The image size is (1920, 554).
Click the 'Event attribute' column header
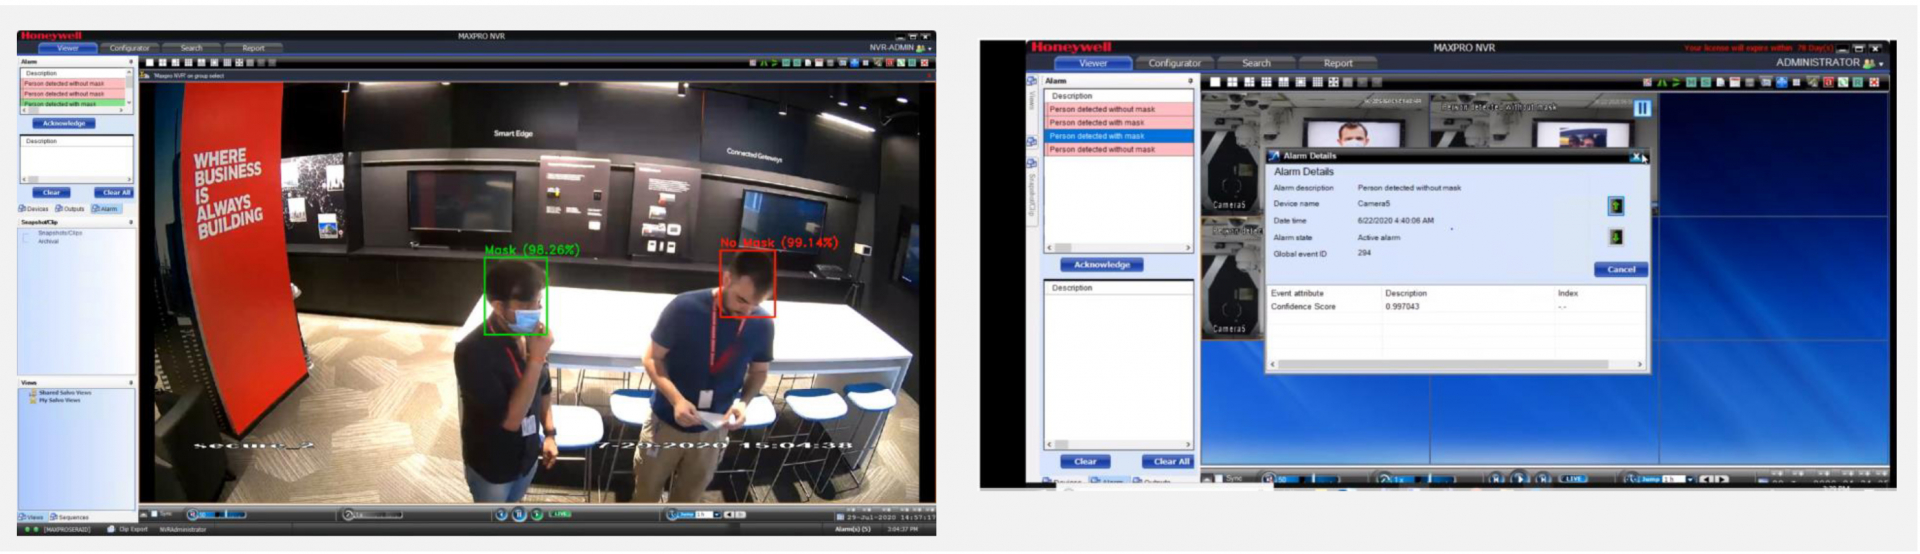[1297, 293]
